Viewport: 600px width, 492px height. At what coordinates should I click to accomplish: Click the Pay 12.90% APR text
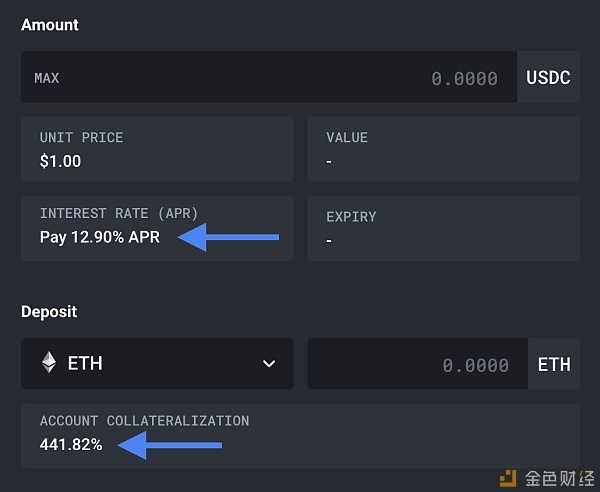[x=100, y=237]
